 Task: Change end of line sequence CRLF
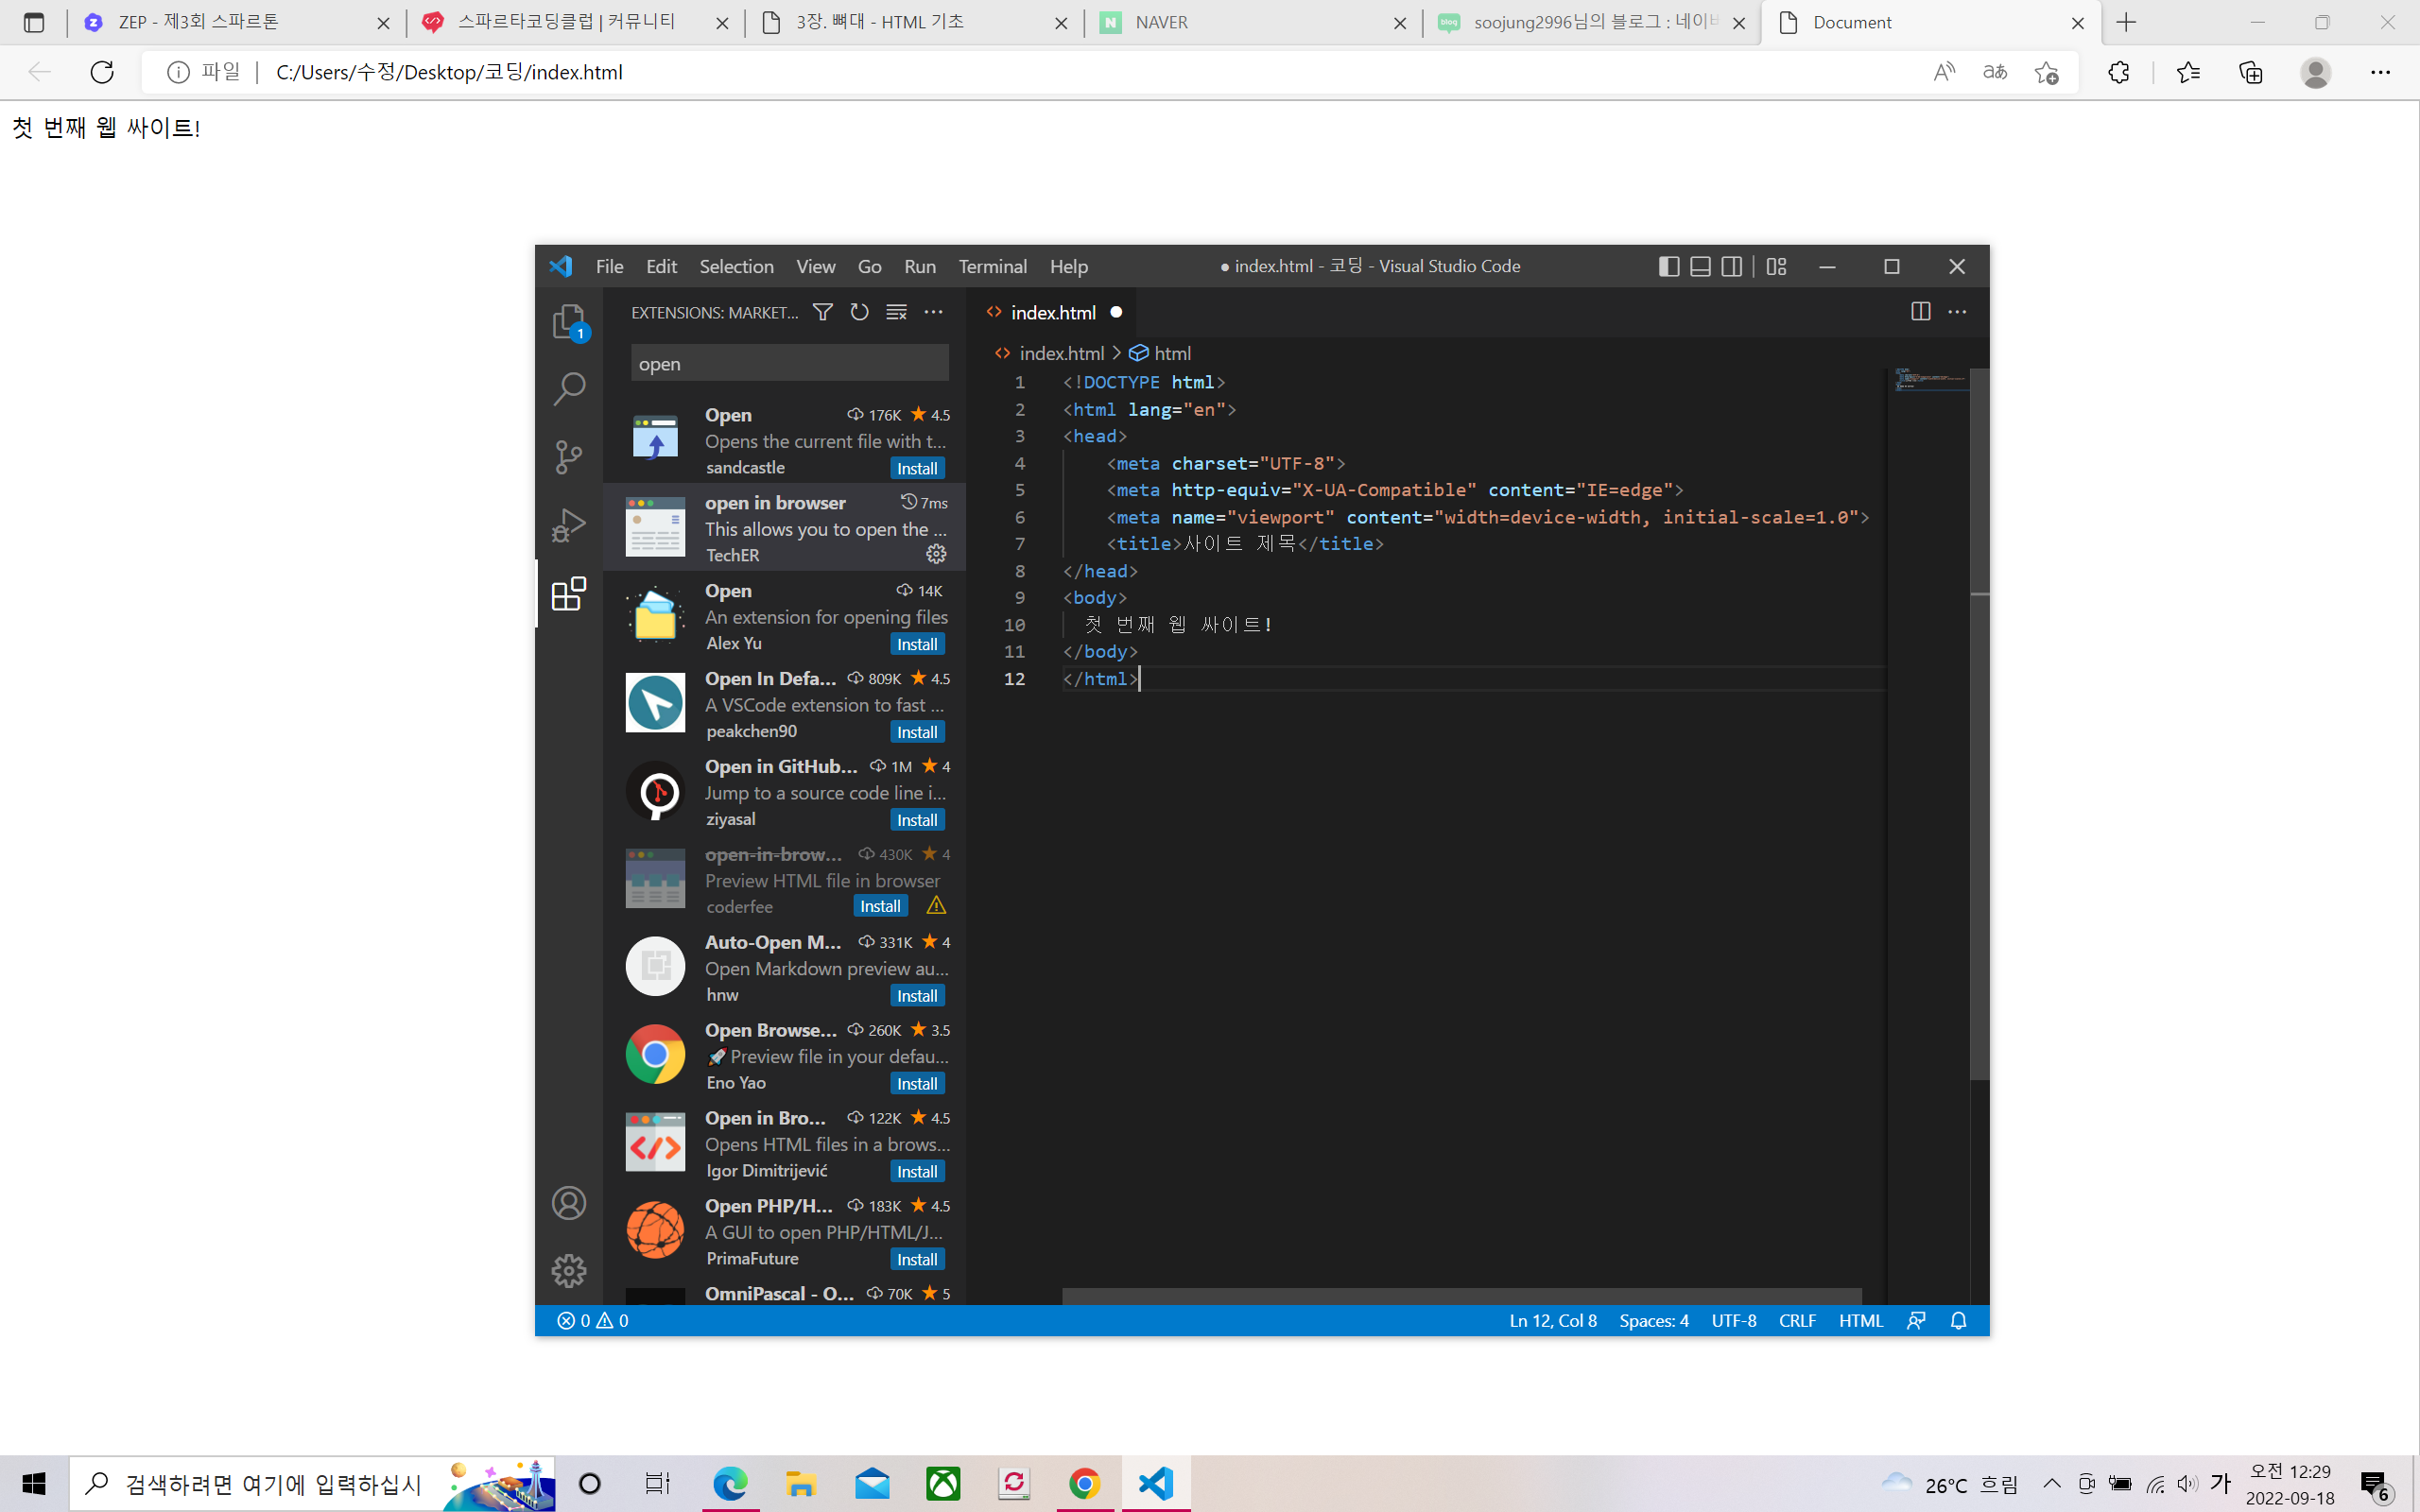point(1797,1320)
